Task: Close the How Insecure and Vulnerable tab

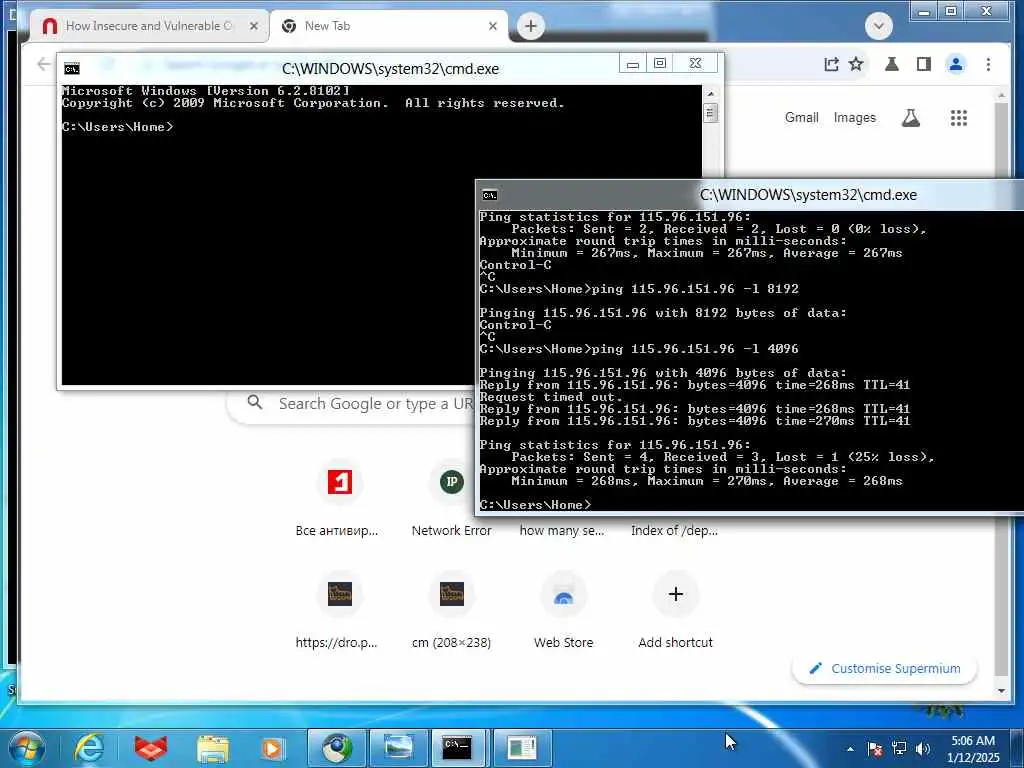Action: click(254, 26)
